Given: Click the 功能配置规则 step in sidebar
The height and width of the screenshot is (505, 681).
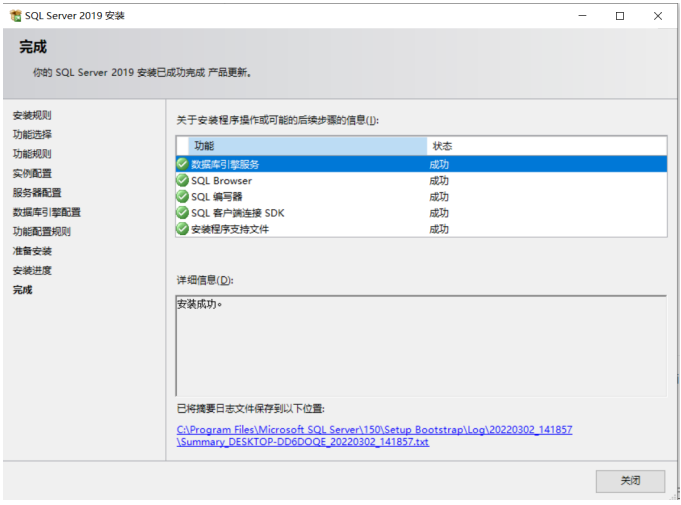Looking at the screenshot, I should click(42, 231).
